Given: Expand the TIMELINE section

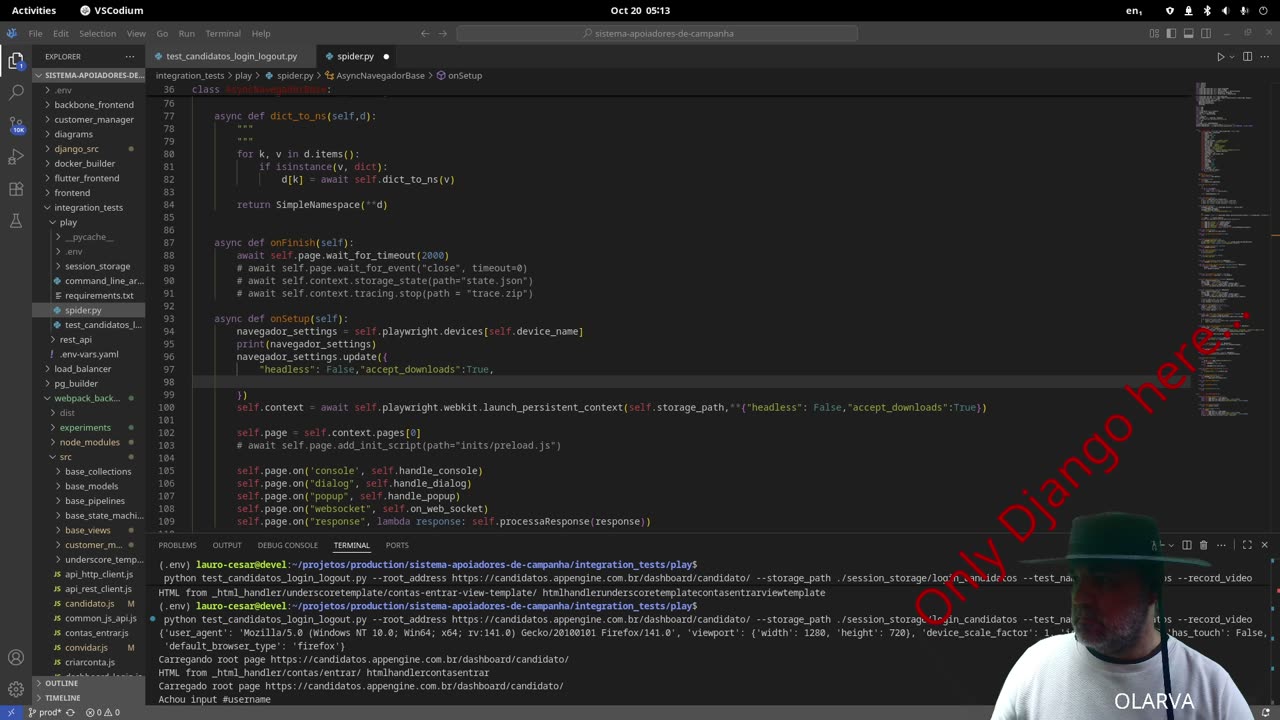Looking at the screenshot, I should point(90,698).
